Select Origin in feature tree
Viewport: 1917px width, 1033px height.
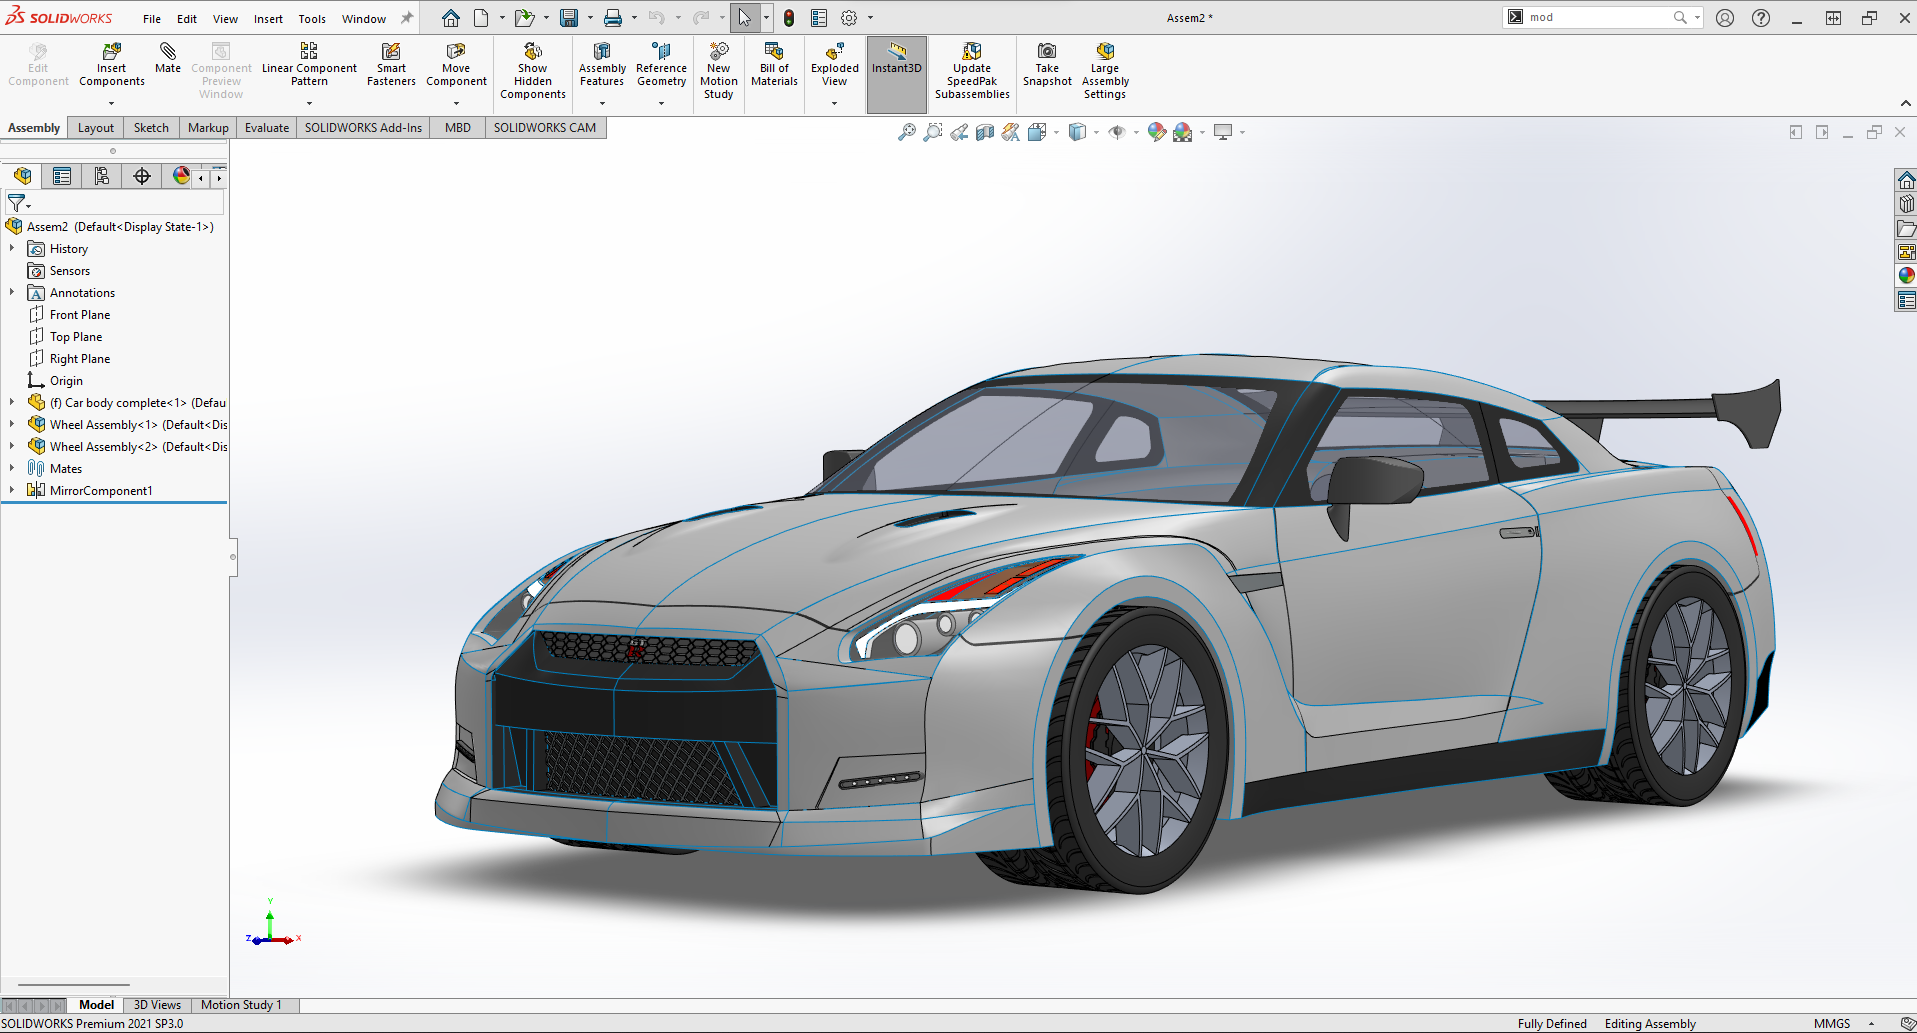point(66,381)
